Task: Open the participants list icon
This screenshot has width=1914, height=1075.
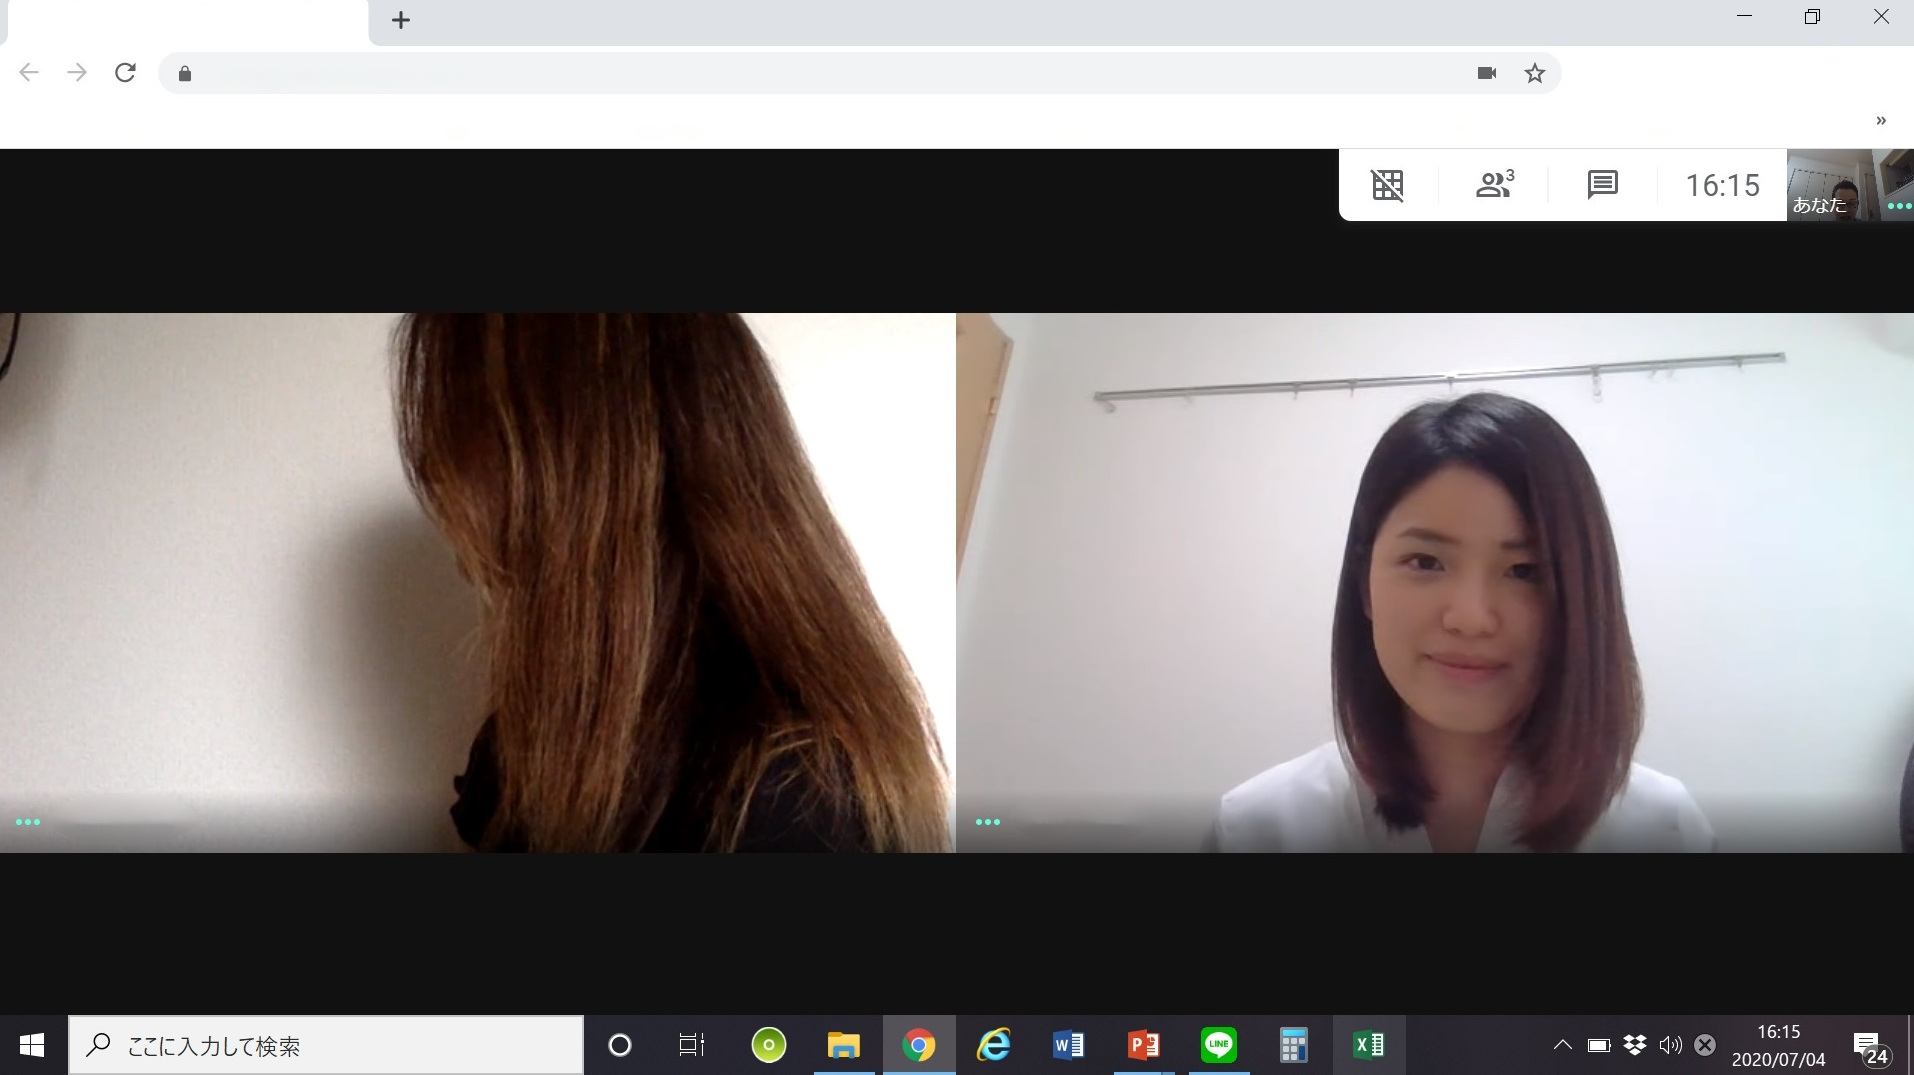Action: coord(1494,185)
